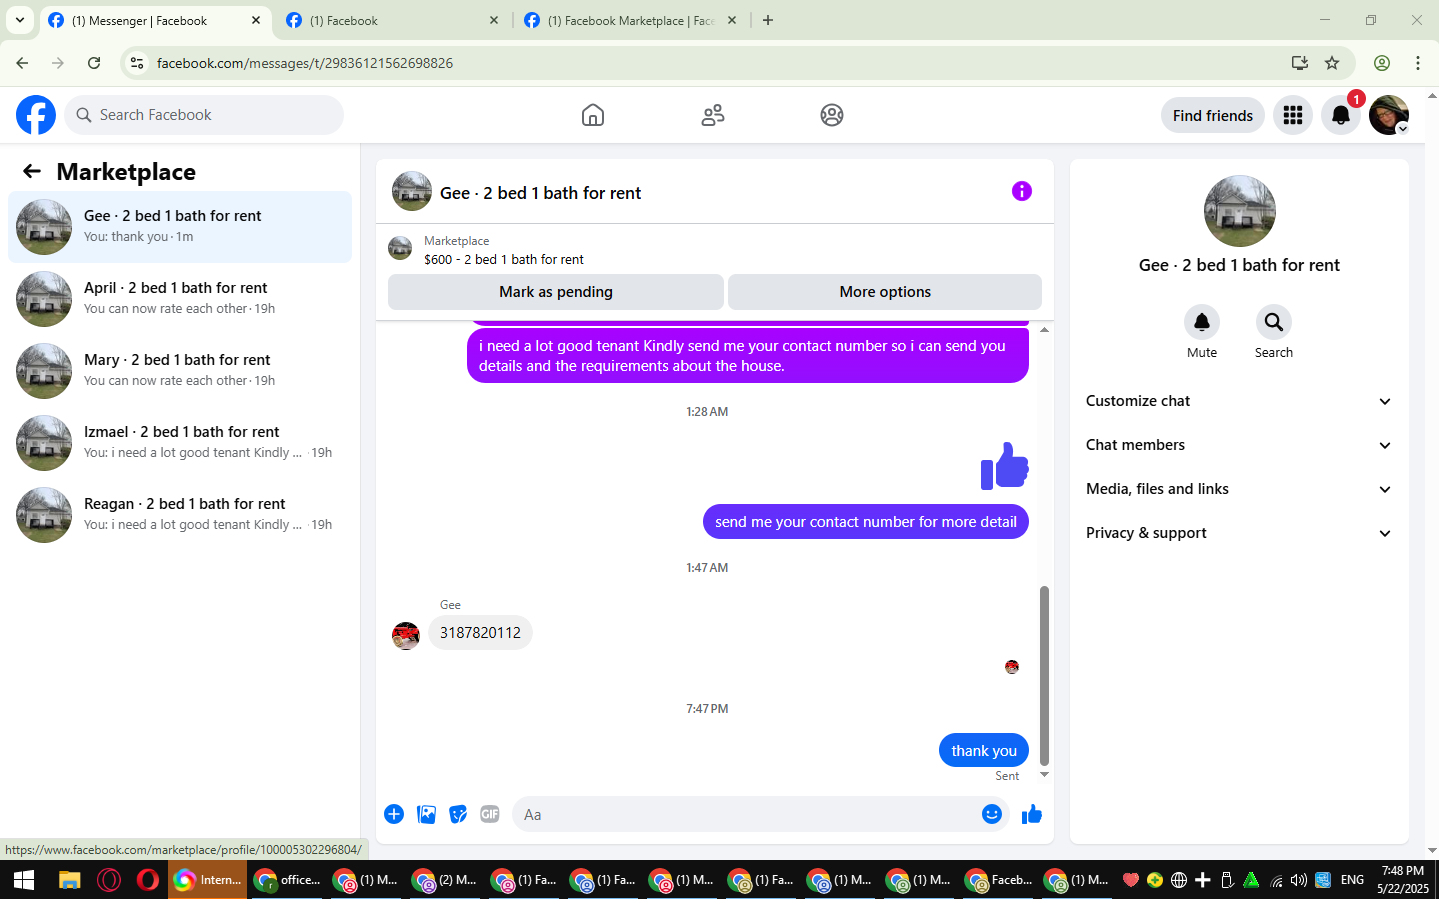The height and width of the screenshot is (899, 1439).
Task: Click the Mark as pending button
Action: point(556,292)
